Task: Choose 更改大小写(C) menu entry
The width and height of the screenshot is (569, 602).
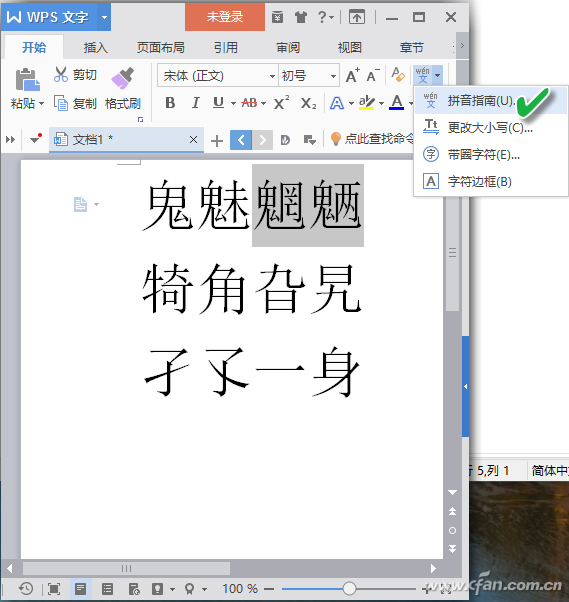Action: pyautogui.click(x=491, y=127)
